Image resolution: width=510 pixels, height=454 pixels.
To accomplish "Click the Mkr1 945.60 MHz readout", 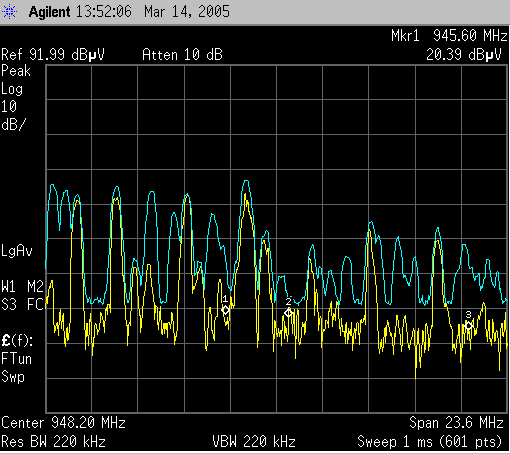I will coord(449,35).
